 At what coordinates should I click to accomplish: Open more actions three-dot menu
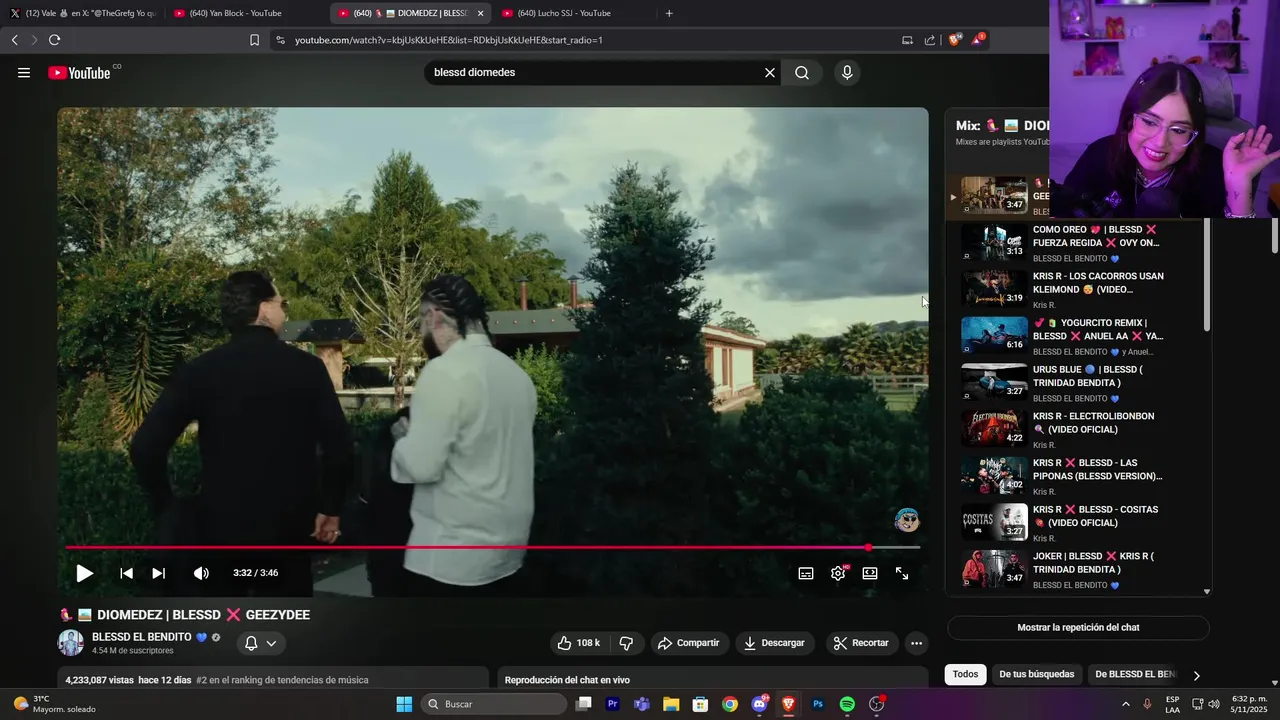point(916,643)
